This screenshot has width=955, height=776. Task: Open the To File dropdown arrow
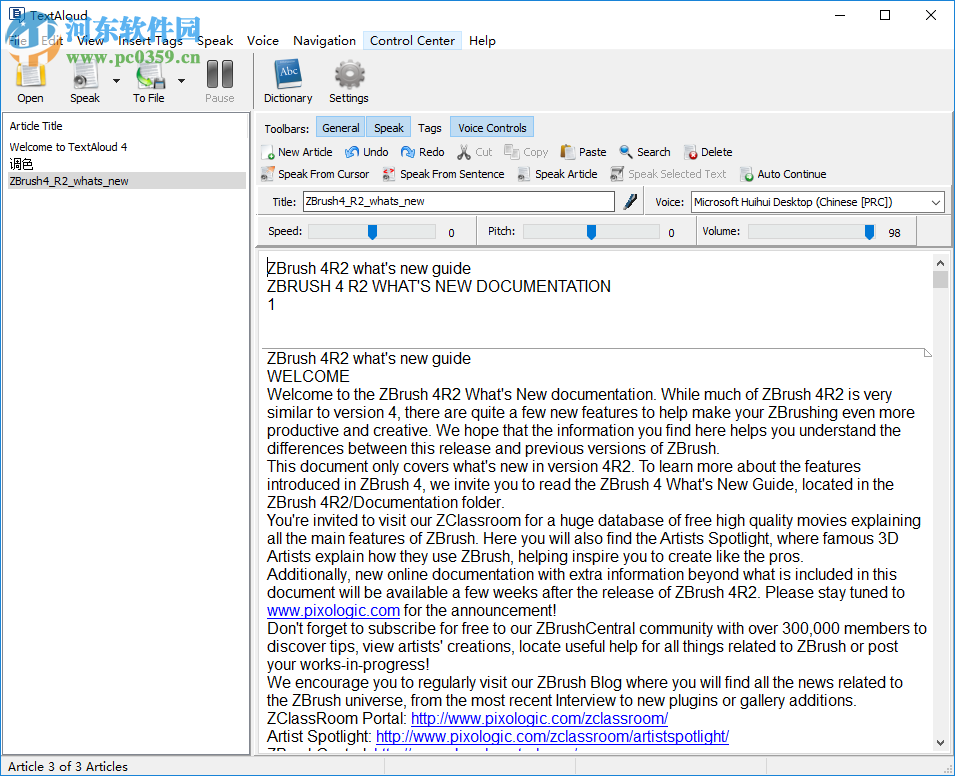(x=180, y=80)
